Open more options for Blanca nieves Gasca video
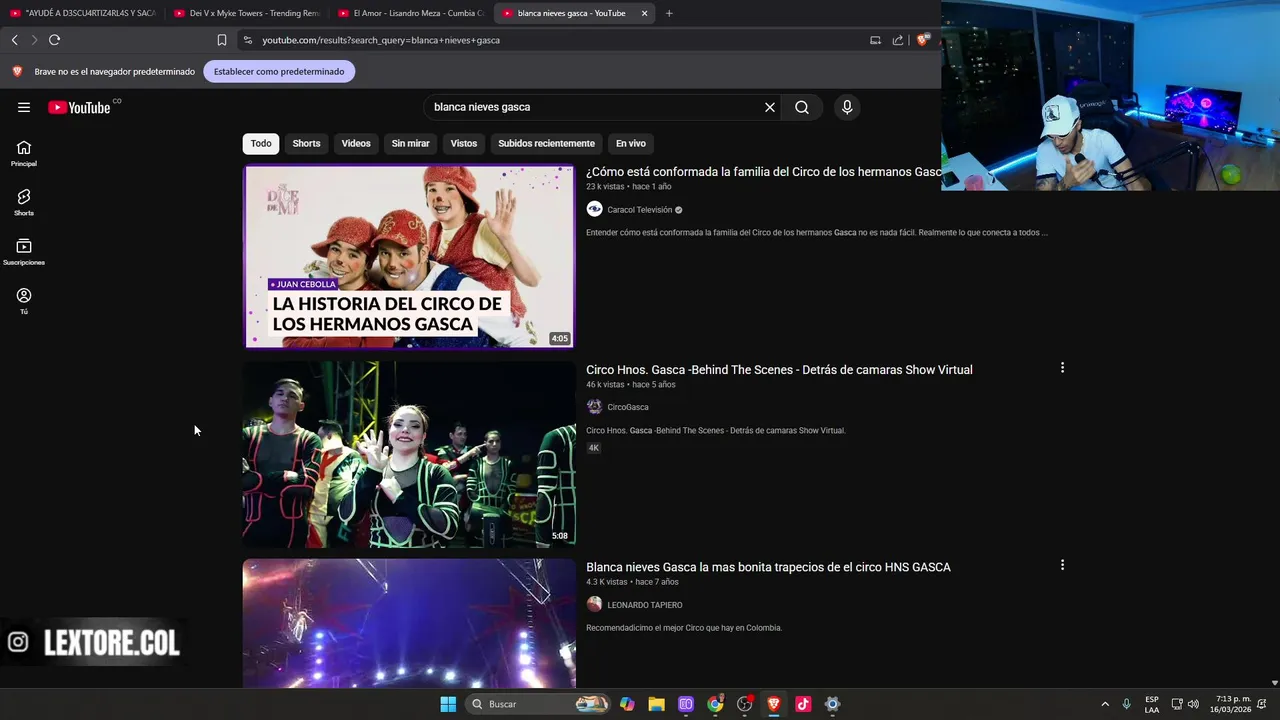Image resolution: width=1280 pixels, height=720 pixels. pyautogui.click(x=1062, y=565)
